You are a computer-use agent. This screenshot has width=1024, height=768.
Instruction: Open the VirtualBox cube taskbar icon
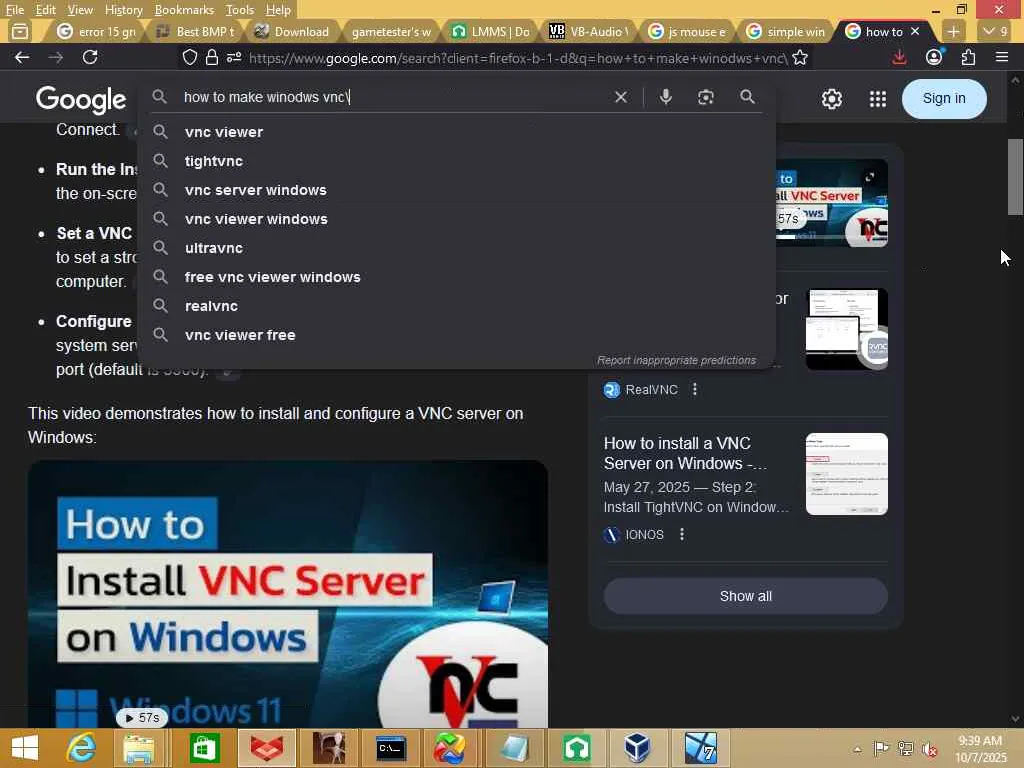[637, 748]
